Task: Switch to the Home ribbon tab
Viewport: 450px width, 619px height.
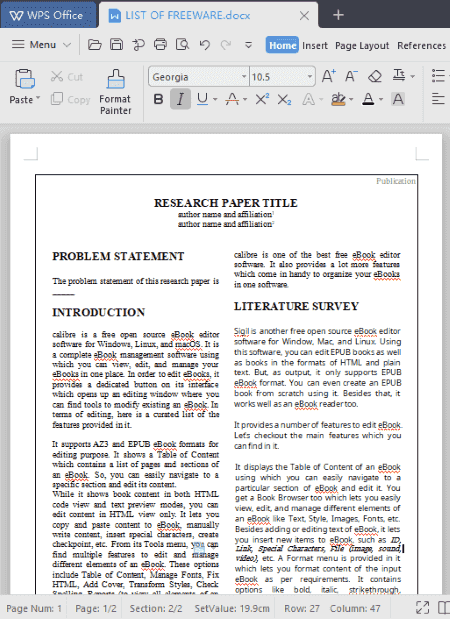Action: tap(282, 45)
